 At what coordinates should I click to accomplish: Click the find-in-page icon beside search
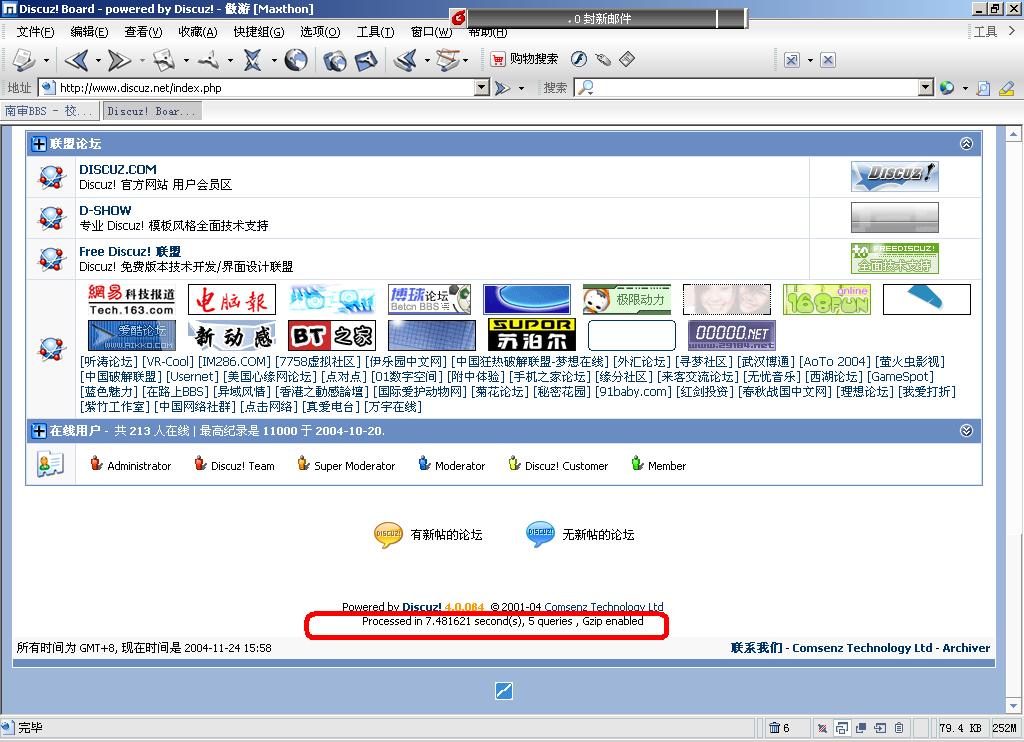(x=983, y=88)
